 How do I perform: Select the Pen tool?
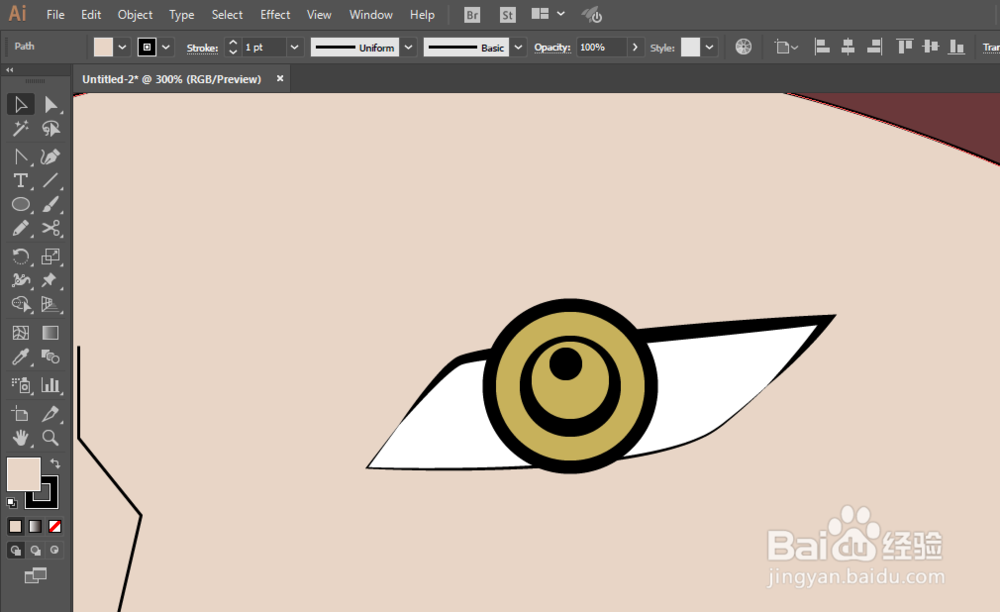[20, 157]
